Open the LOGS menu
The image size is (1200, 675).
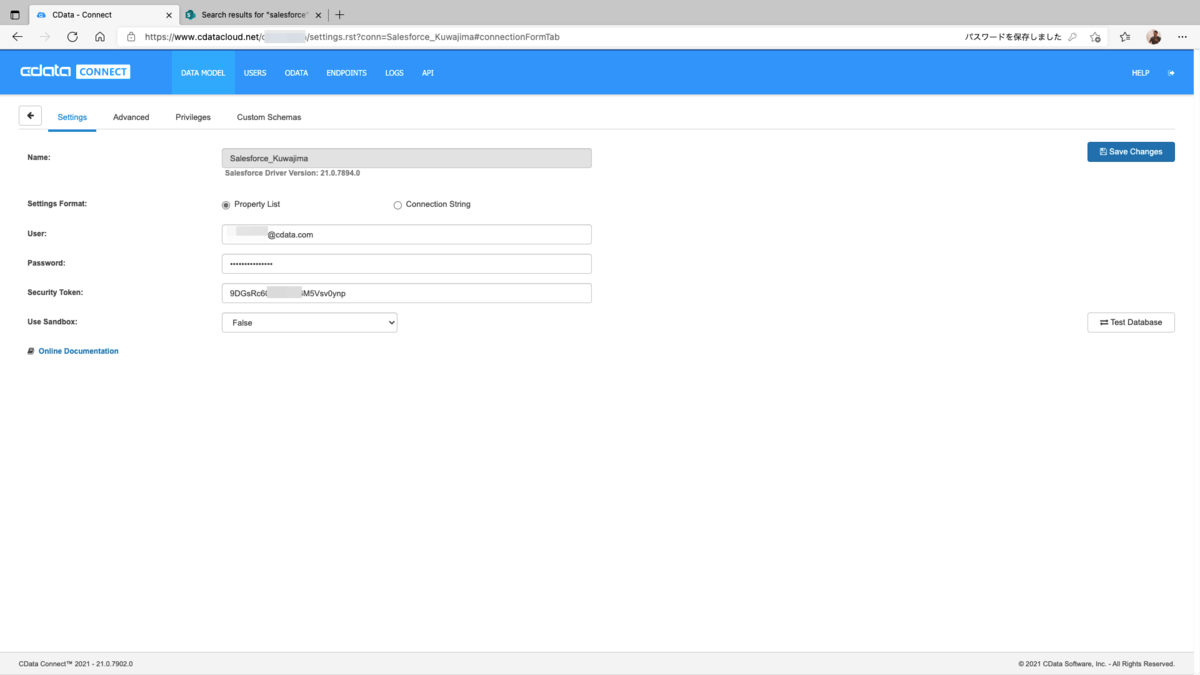(394, 73)
